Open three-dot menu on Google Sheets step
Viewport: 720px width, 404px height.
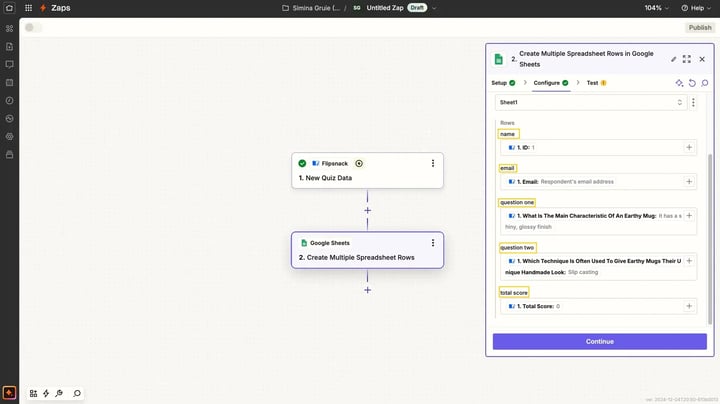pos(433,243)
